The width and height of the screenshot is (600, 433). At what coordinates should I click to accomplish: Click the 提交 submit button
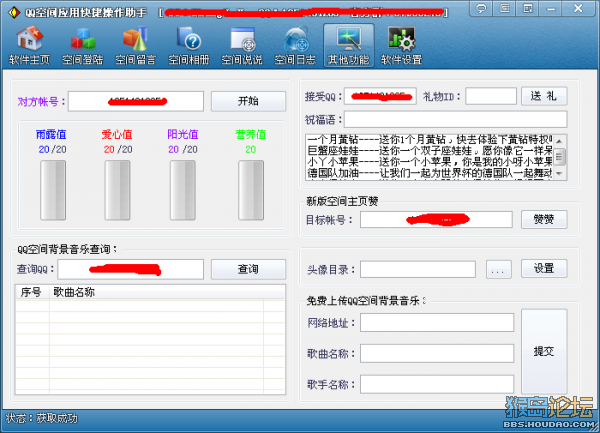click(544, 351)
